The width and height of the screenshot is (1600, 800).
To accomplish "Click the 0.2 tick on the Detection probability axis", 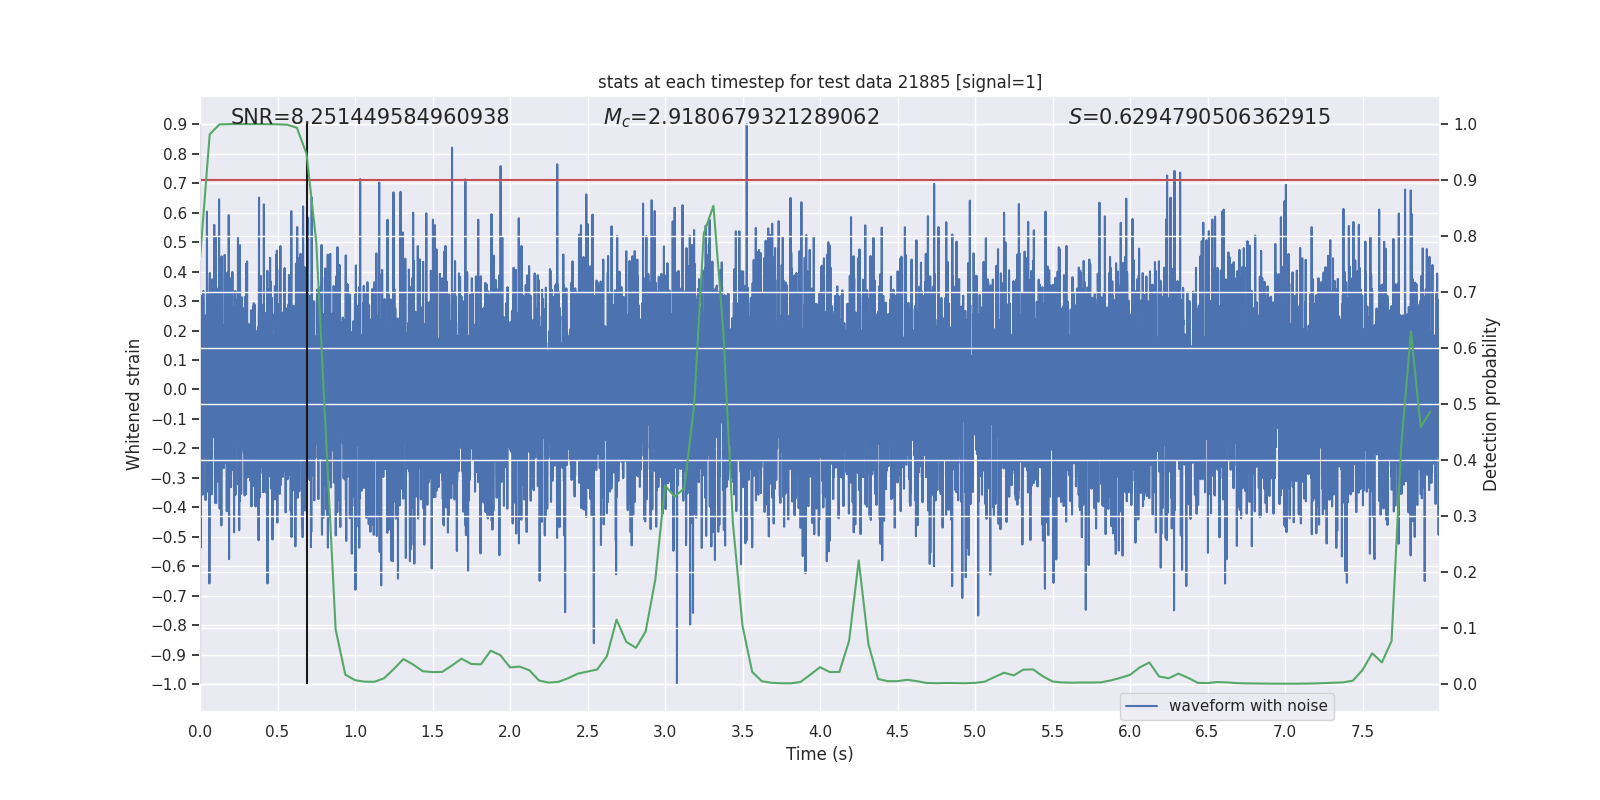I will (1465, 573).
